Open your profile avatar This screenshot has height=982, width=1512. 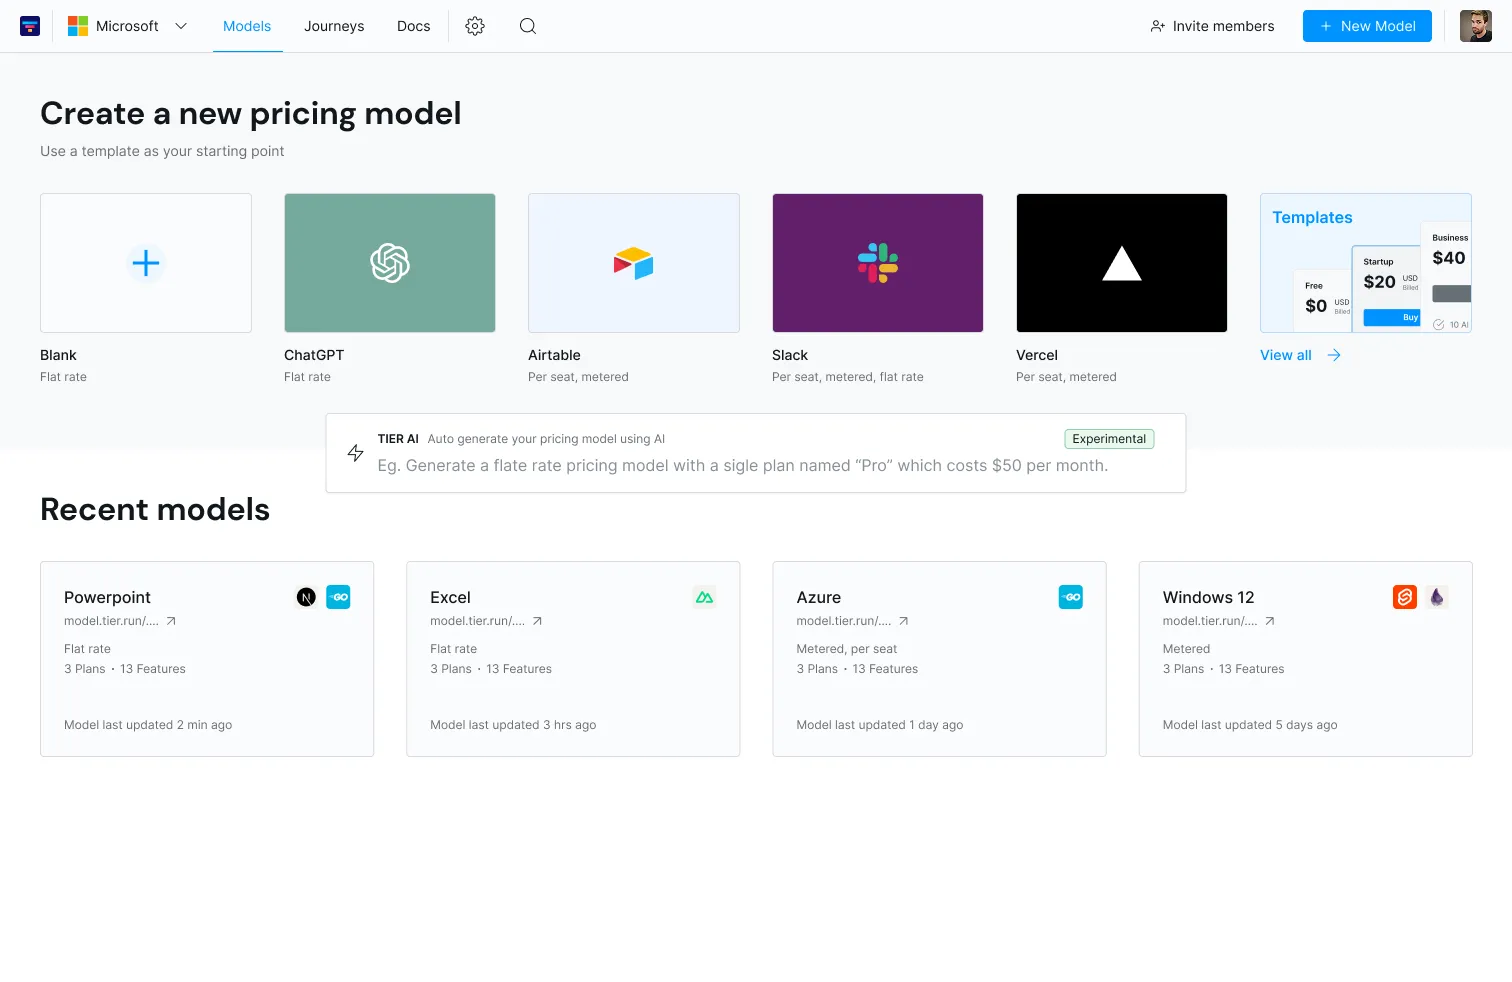(x=1475, y=25)
